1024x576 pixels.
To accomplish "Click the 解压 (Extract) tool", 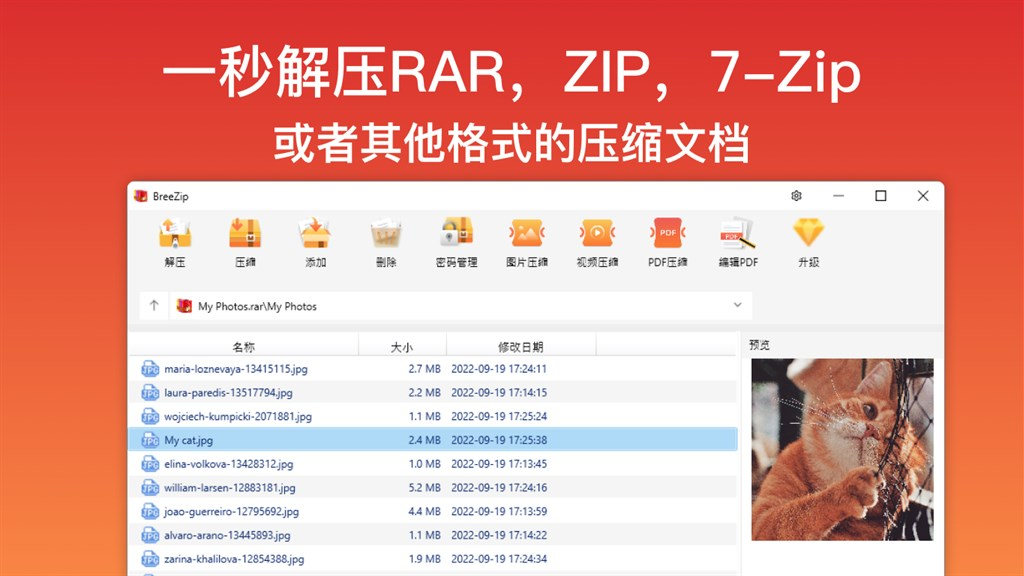I will [177, 243].
